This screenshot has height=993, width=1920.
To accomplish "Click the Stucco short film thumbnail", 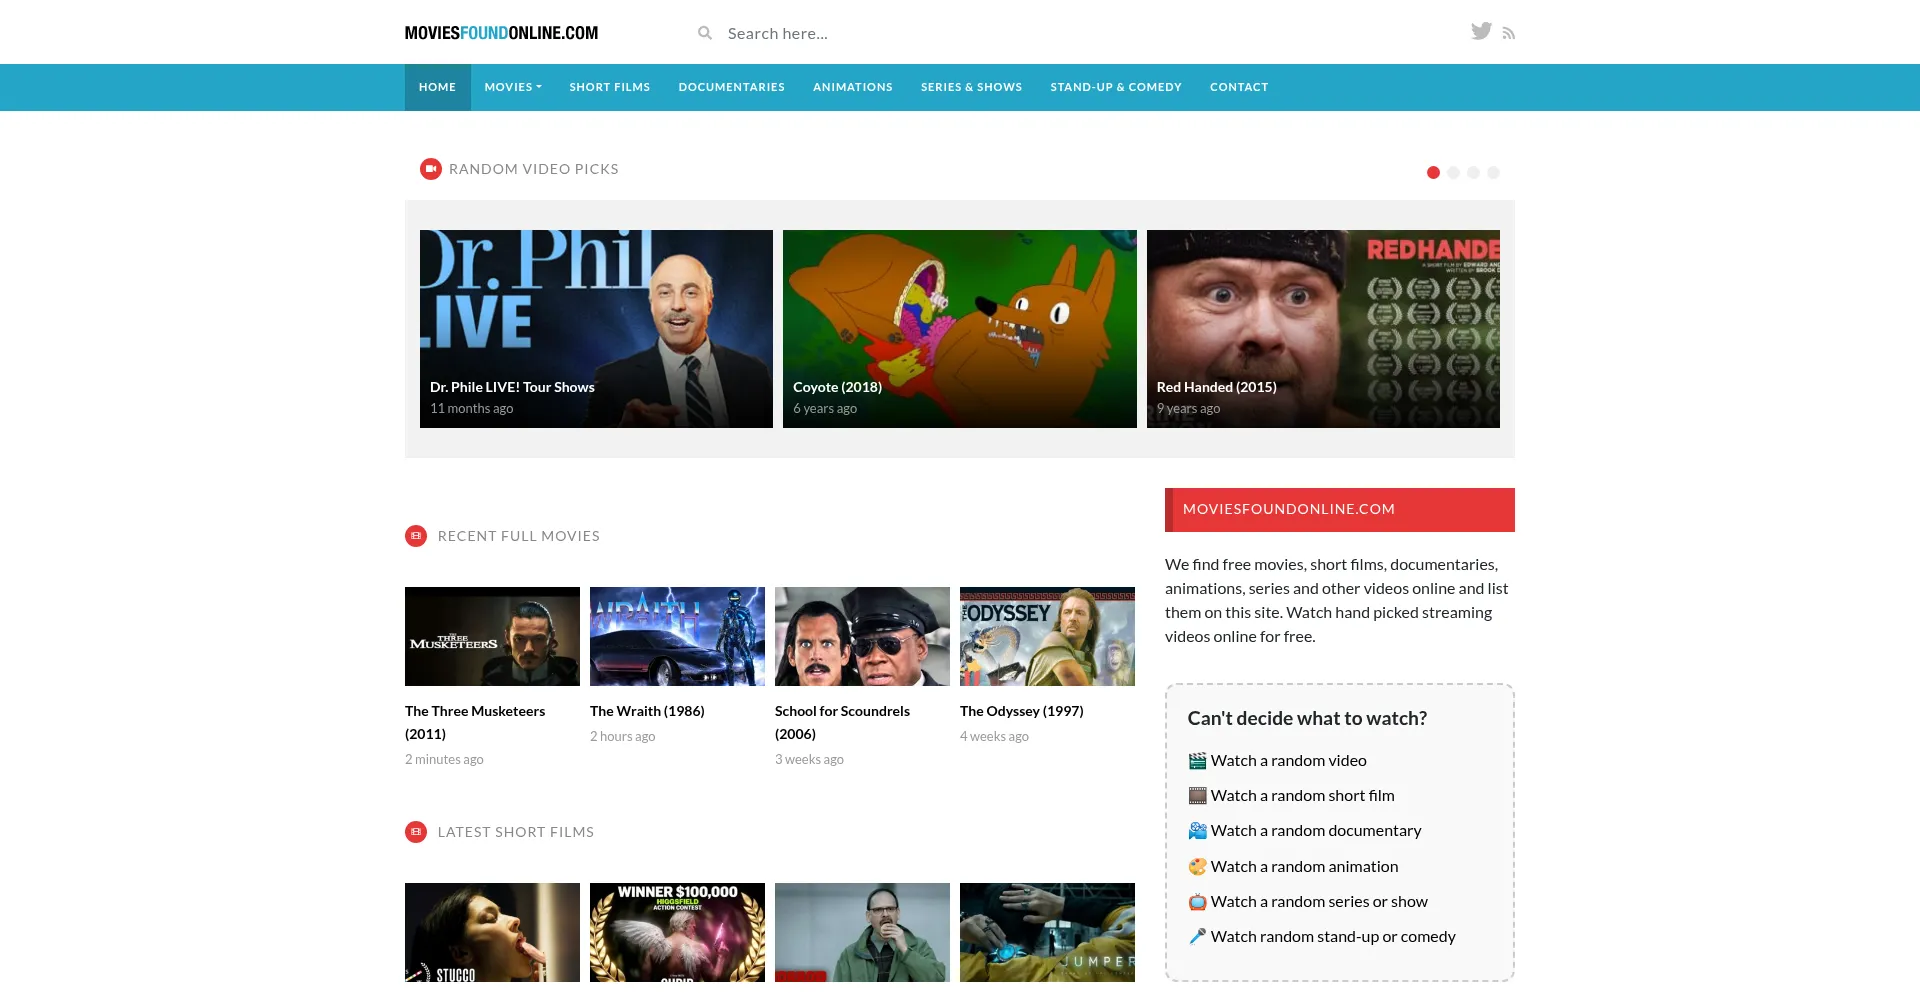I will tap(492, 932).
